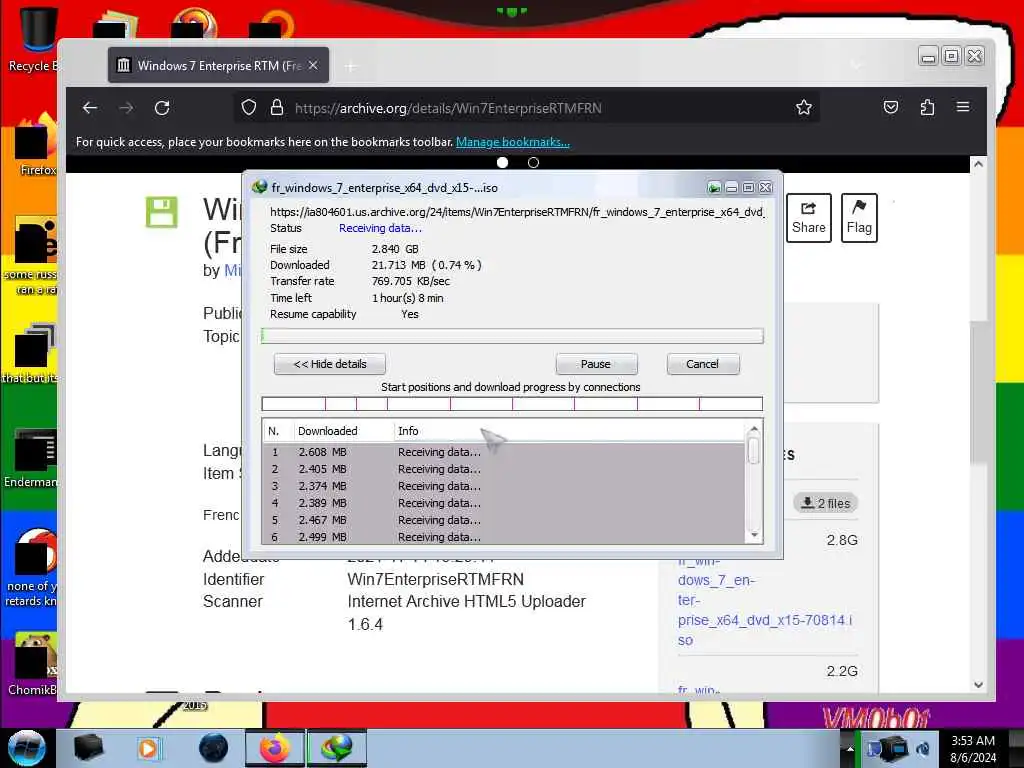The image size is (1024, 768).
Task: Click the download URL text in dialog
Action: pos(517,212)
